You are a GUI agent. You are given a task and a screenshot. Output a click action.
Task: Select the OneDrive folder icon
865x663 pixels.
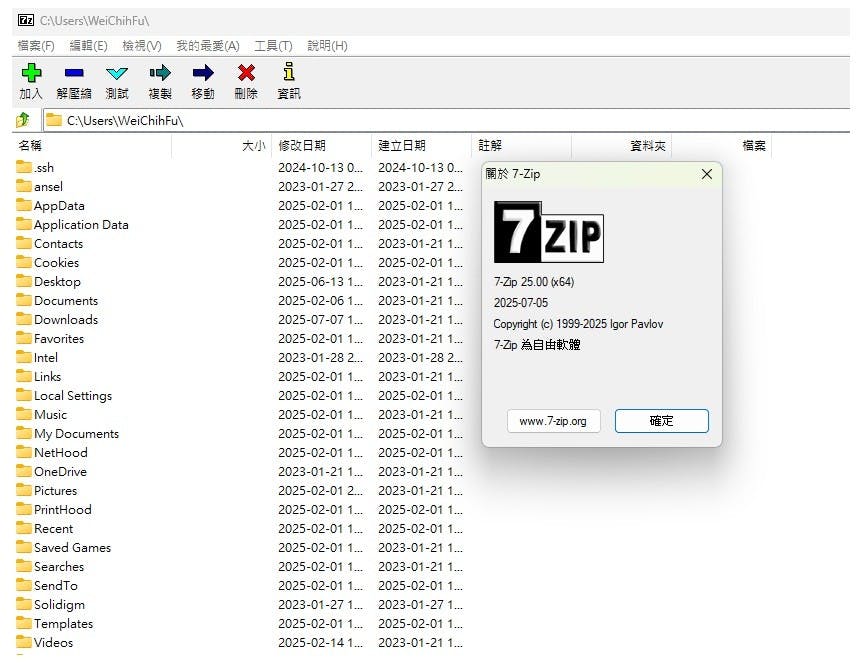pyautogui.click(x=24, y=470)
